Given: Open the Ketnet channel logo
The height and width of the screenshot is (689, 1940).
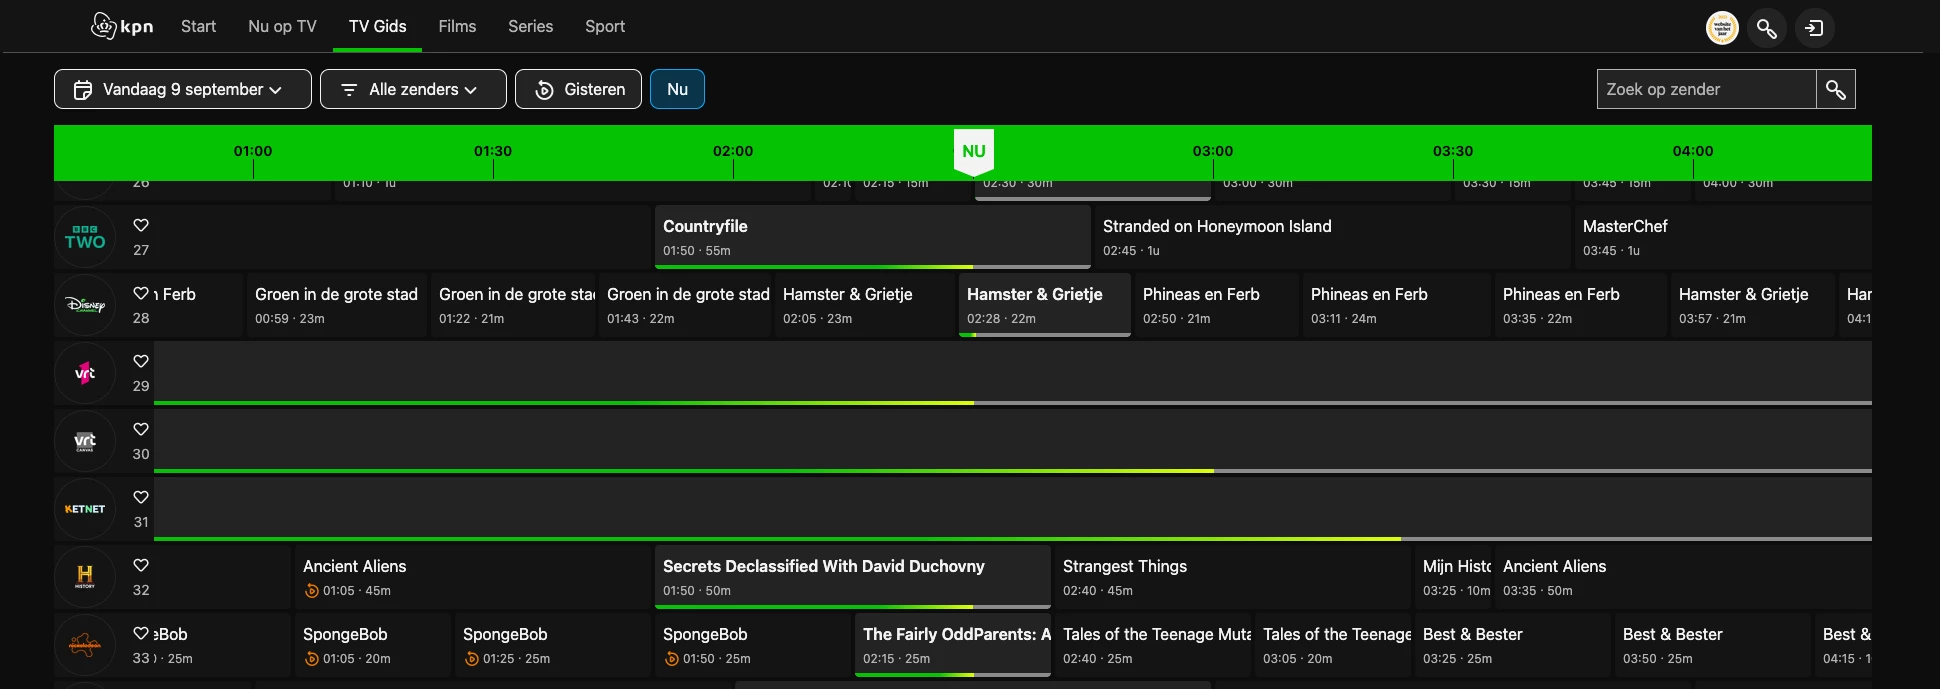Looking at the screenshot, I should point(85,509).
